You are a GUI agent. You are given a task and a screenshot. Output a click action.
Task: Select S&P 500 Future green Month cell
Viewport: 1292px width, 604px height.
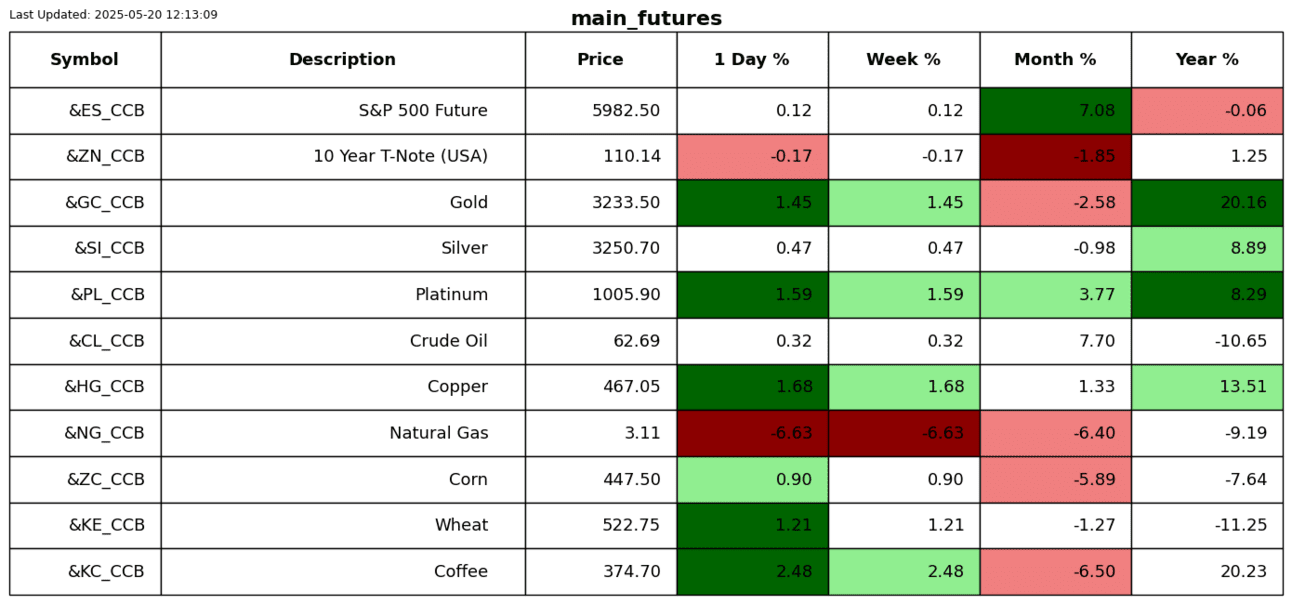(1055, 111)
